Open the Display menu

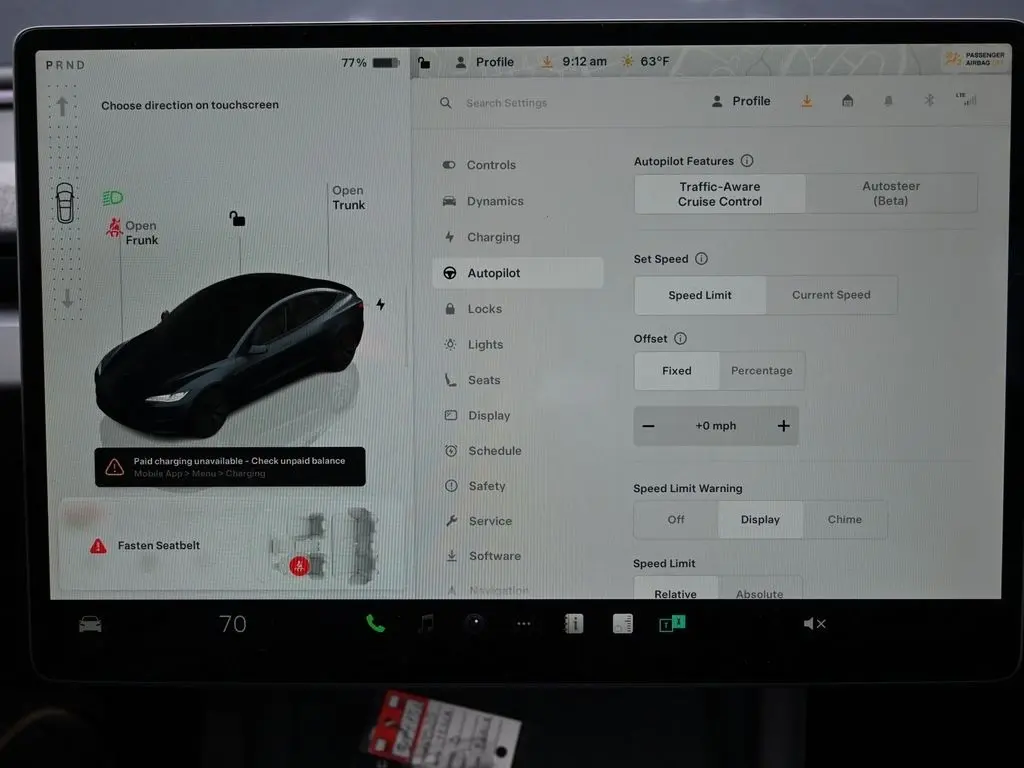518,415
